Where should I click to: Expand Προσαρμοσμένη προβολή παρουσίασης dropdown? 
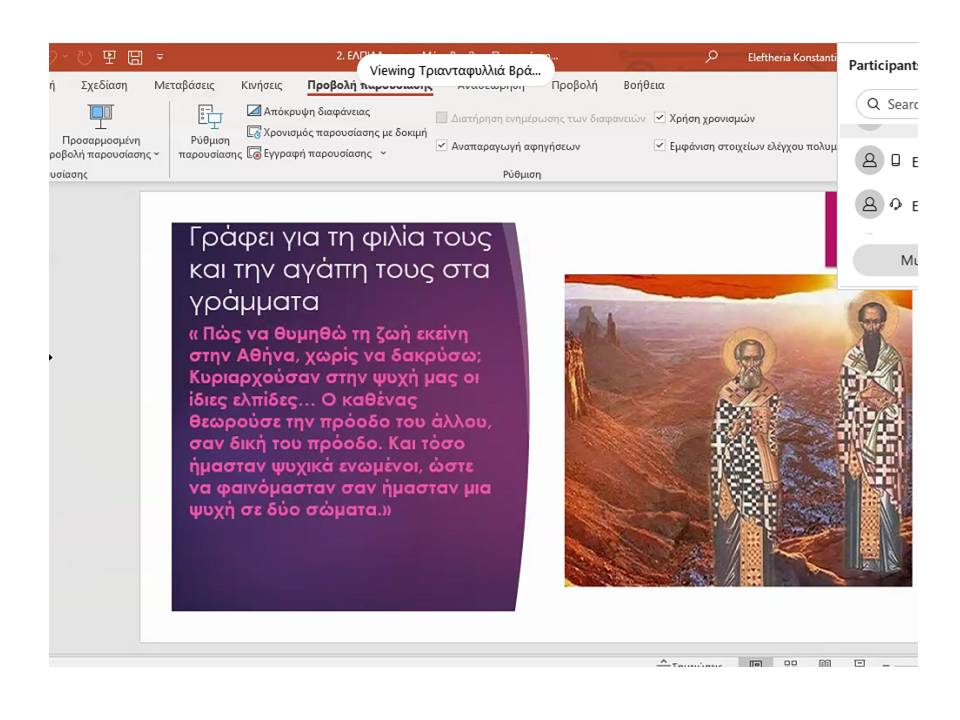101,147
